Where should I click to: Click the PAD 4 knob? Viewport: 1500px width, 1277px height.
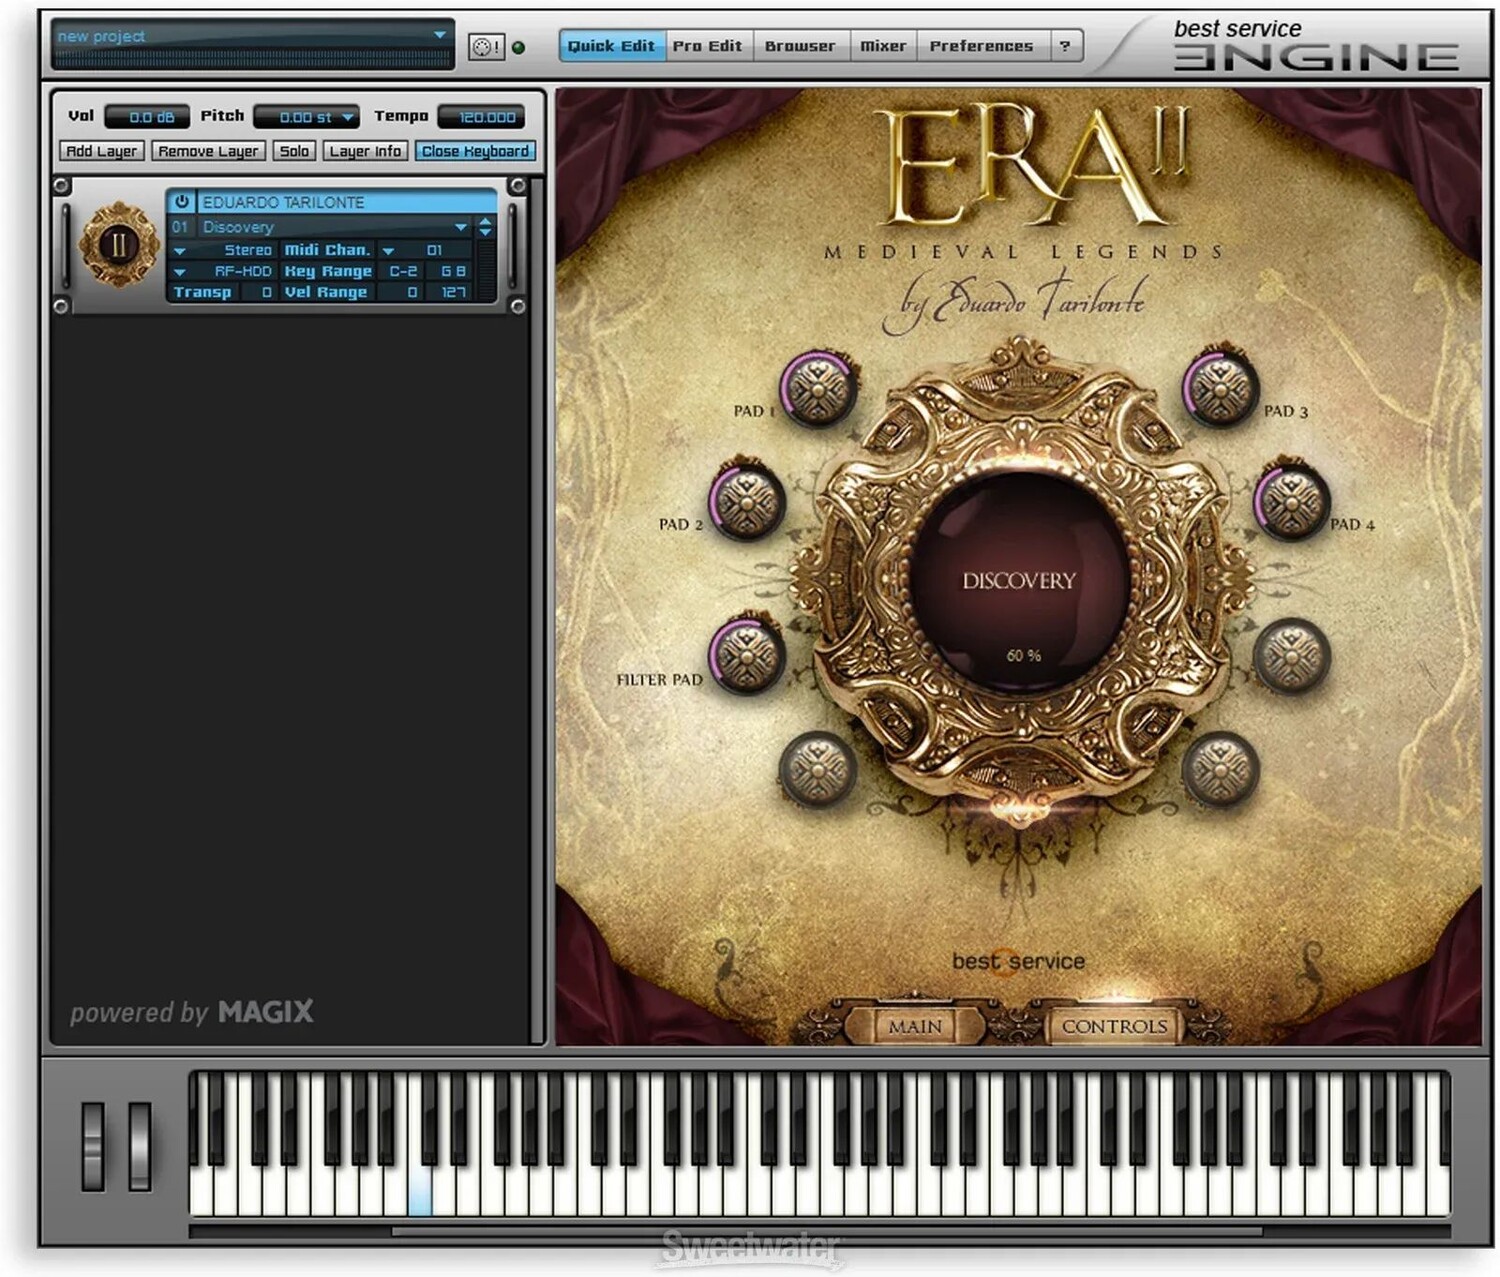coord(1291,500)
